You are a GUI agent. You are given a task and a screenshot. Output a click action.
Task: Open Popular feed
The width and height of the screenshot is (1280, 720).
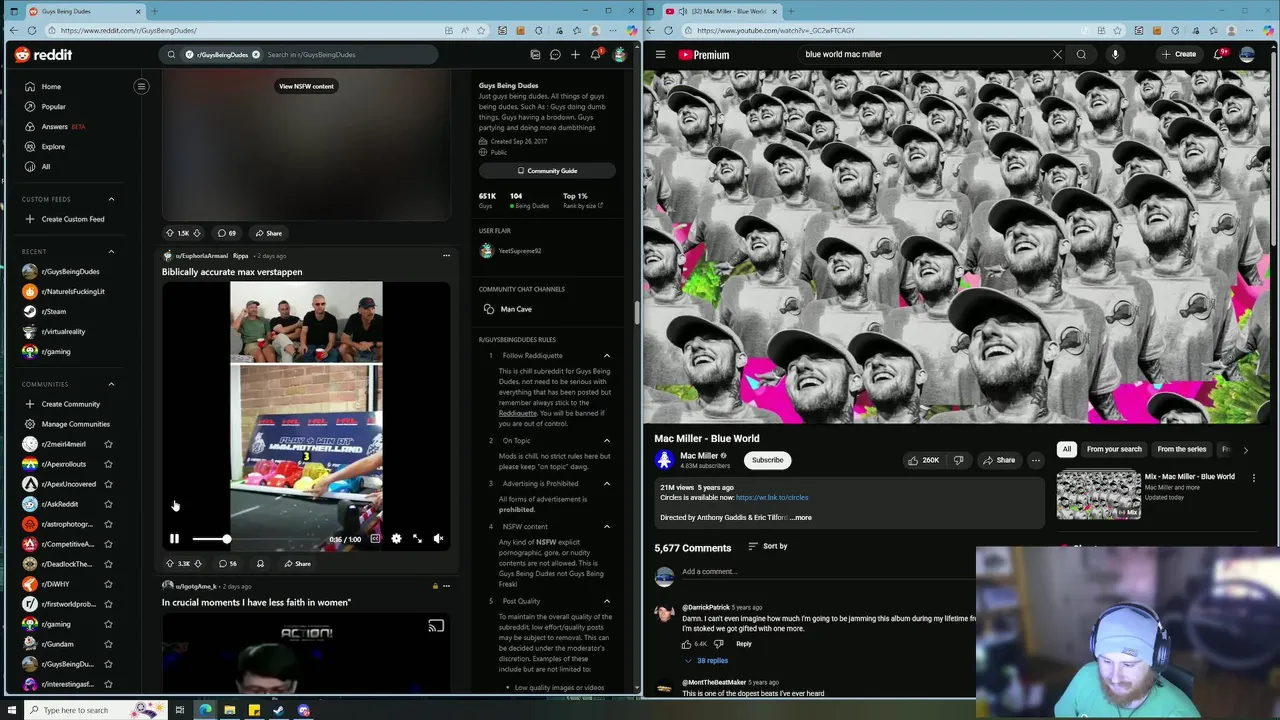click(x=53, y=107)
